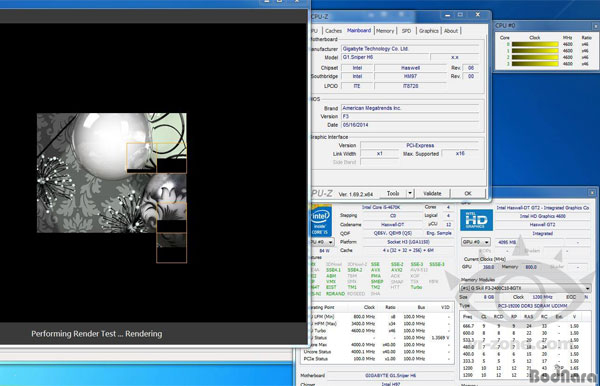The height and width of the screenshot is (386, 600).
Task: Click OK to dismiss CPU-Z
Action: (468, 194)
